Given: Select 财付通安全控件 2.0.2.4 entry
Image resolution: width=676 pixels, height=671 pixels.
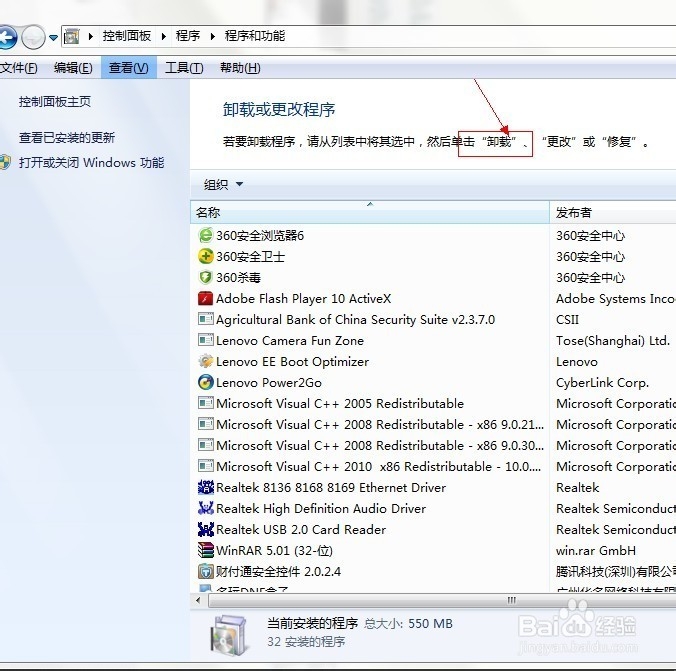Looking at the screenshot, I should 279,571.
